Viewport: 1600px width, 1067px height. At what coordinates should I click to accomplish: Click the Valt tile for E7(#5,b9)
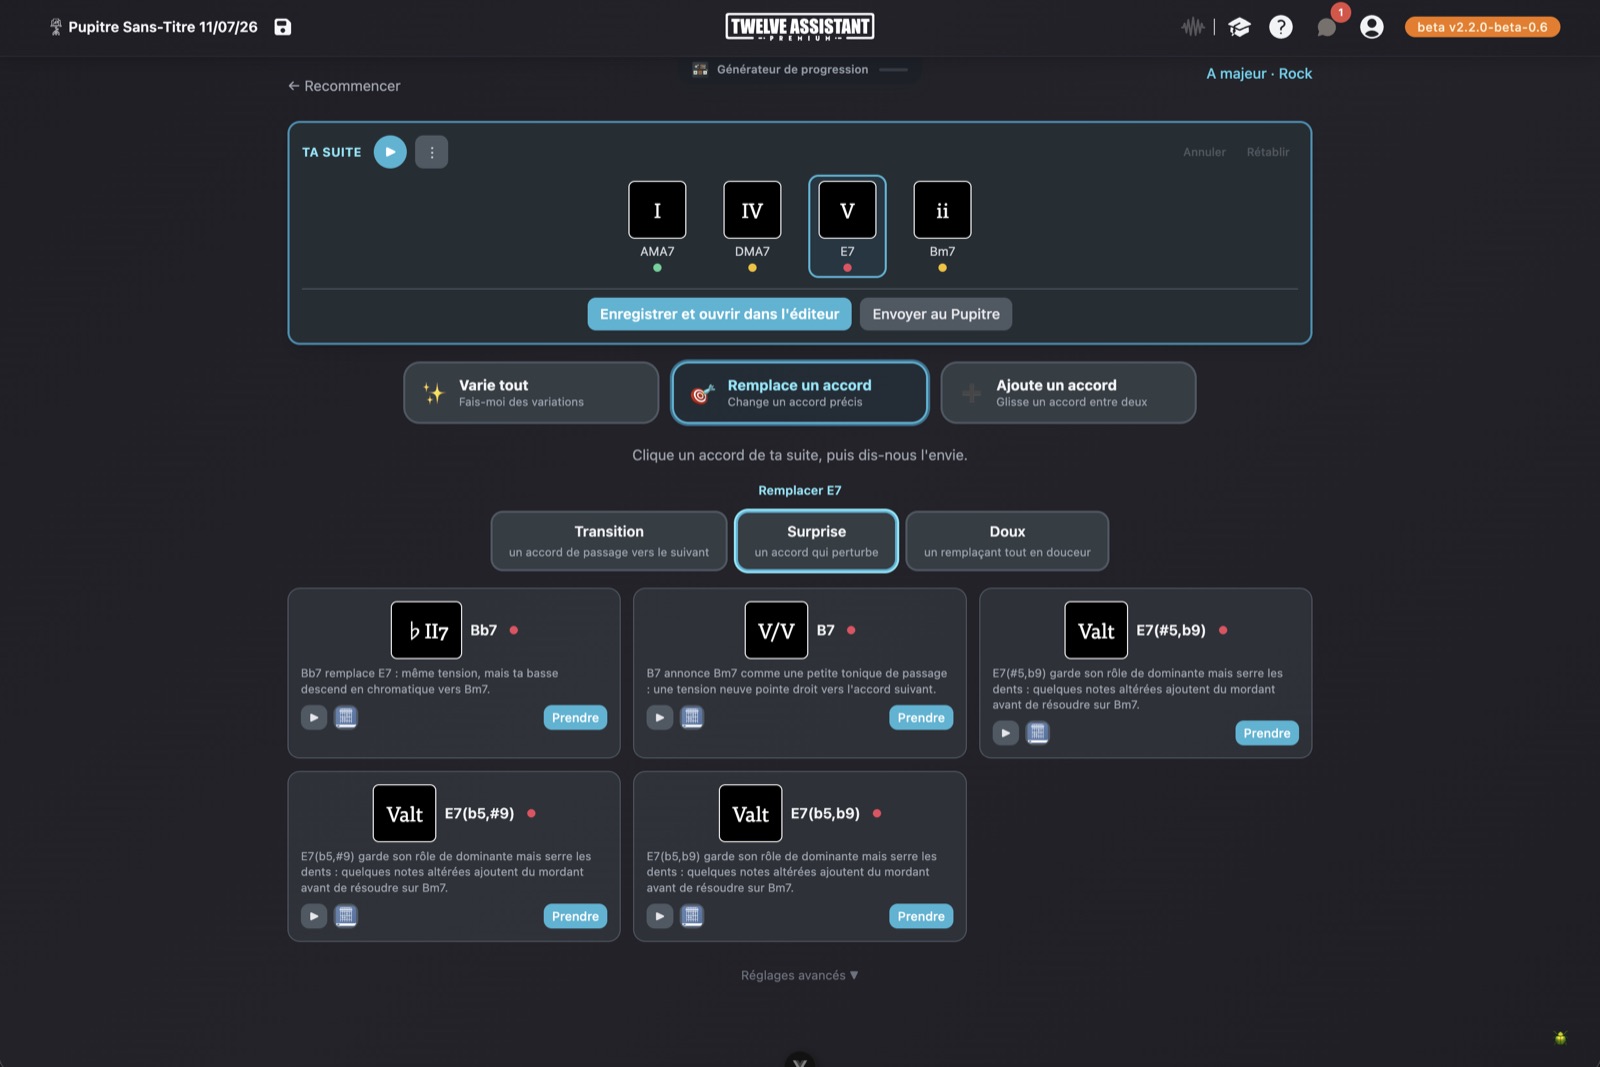coord(1096,630)
